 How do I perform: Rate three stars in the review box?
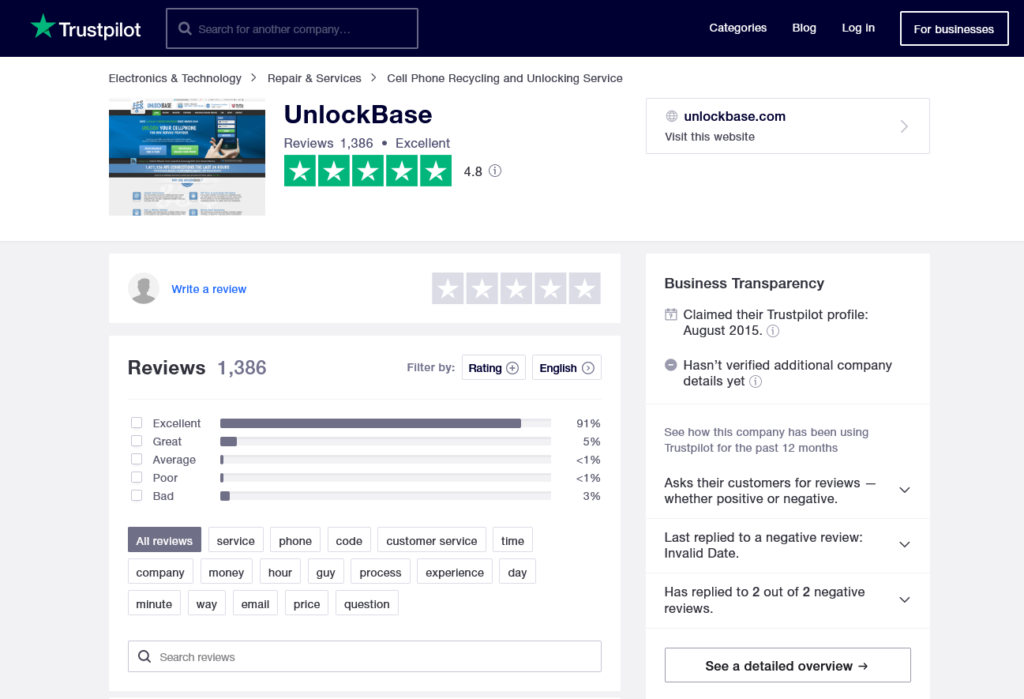pyautogui.click(x=517, y=288)
